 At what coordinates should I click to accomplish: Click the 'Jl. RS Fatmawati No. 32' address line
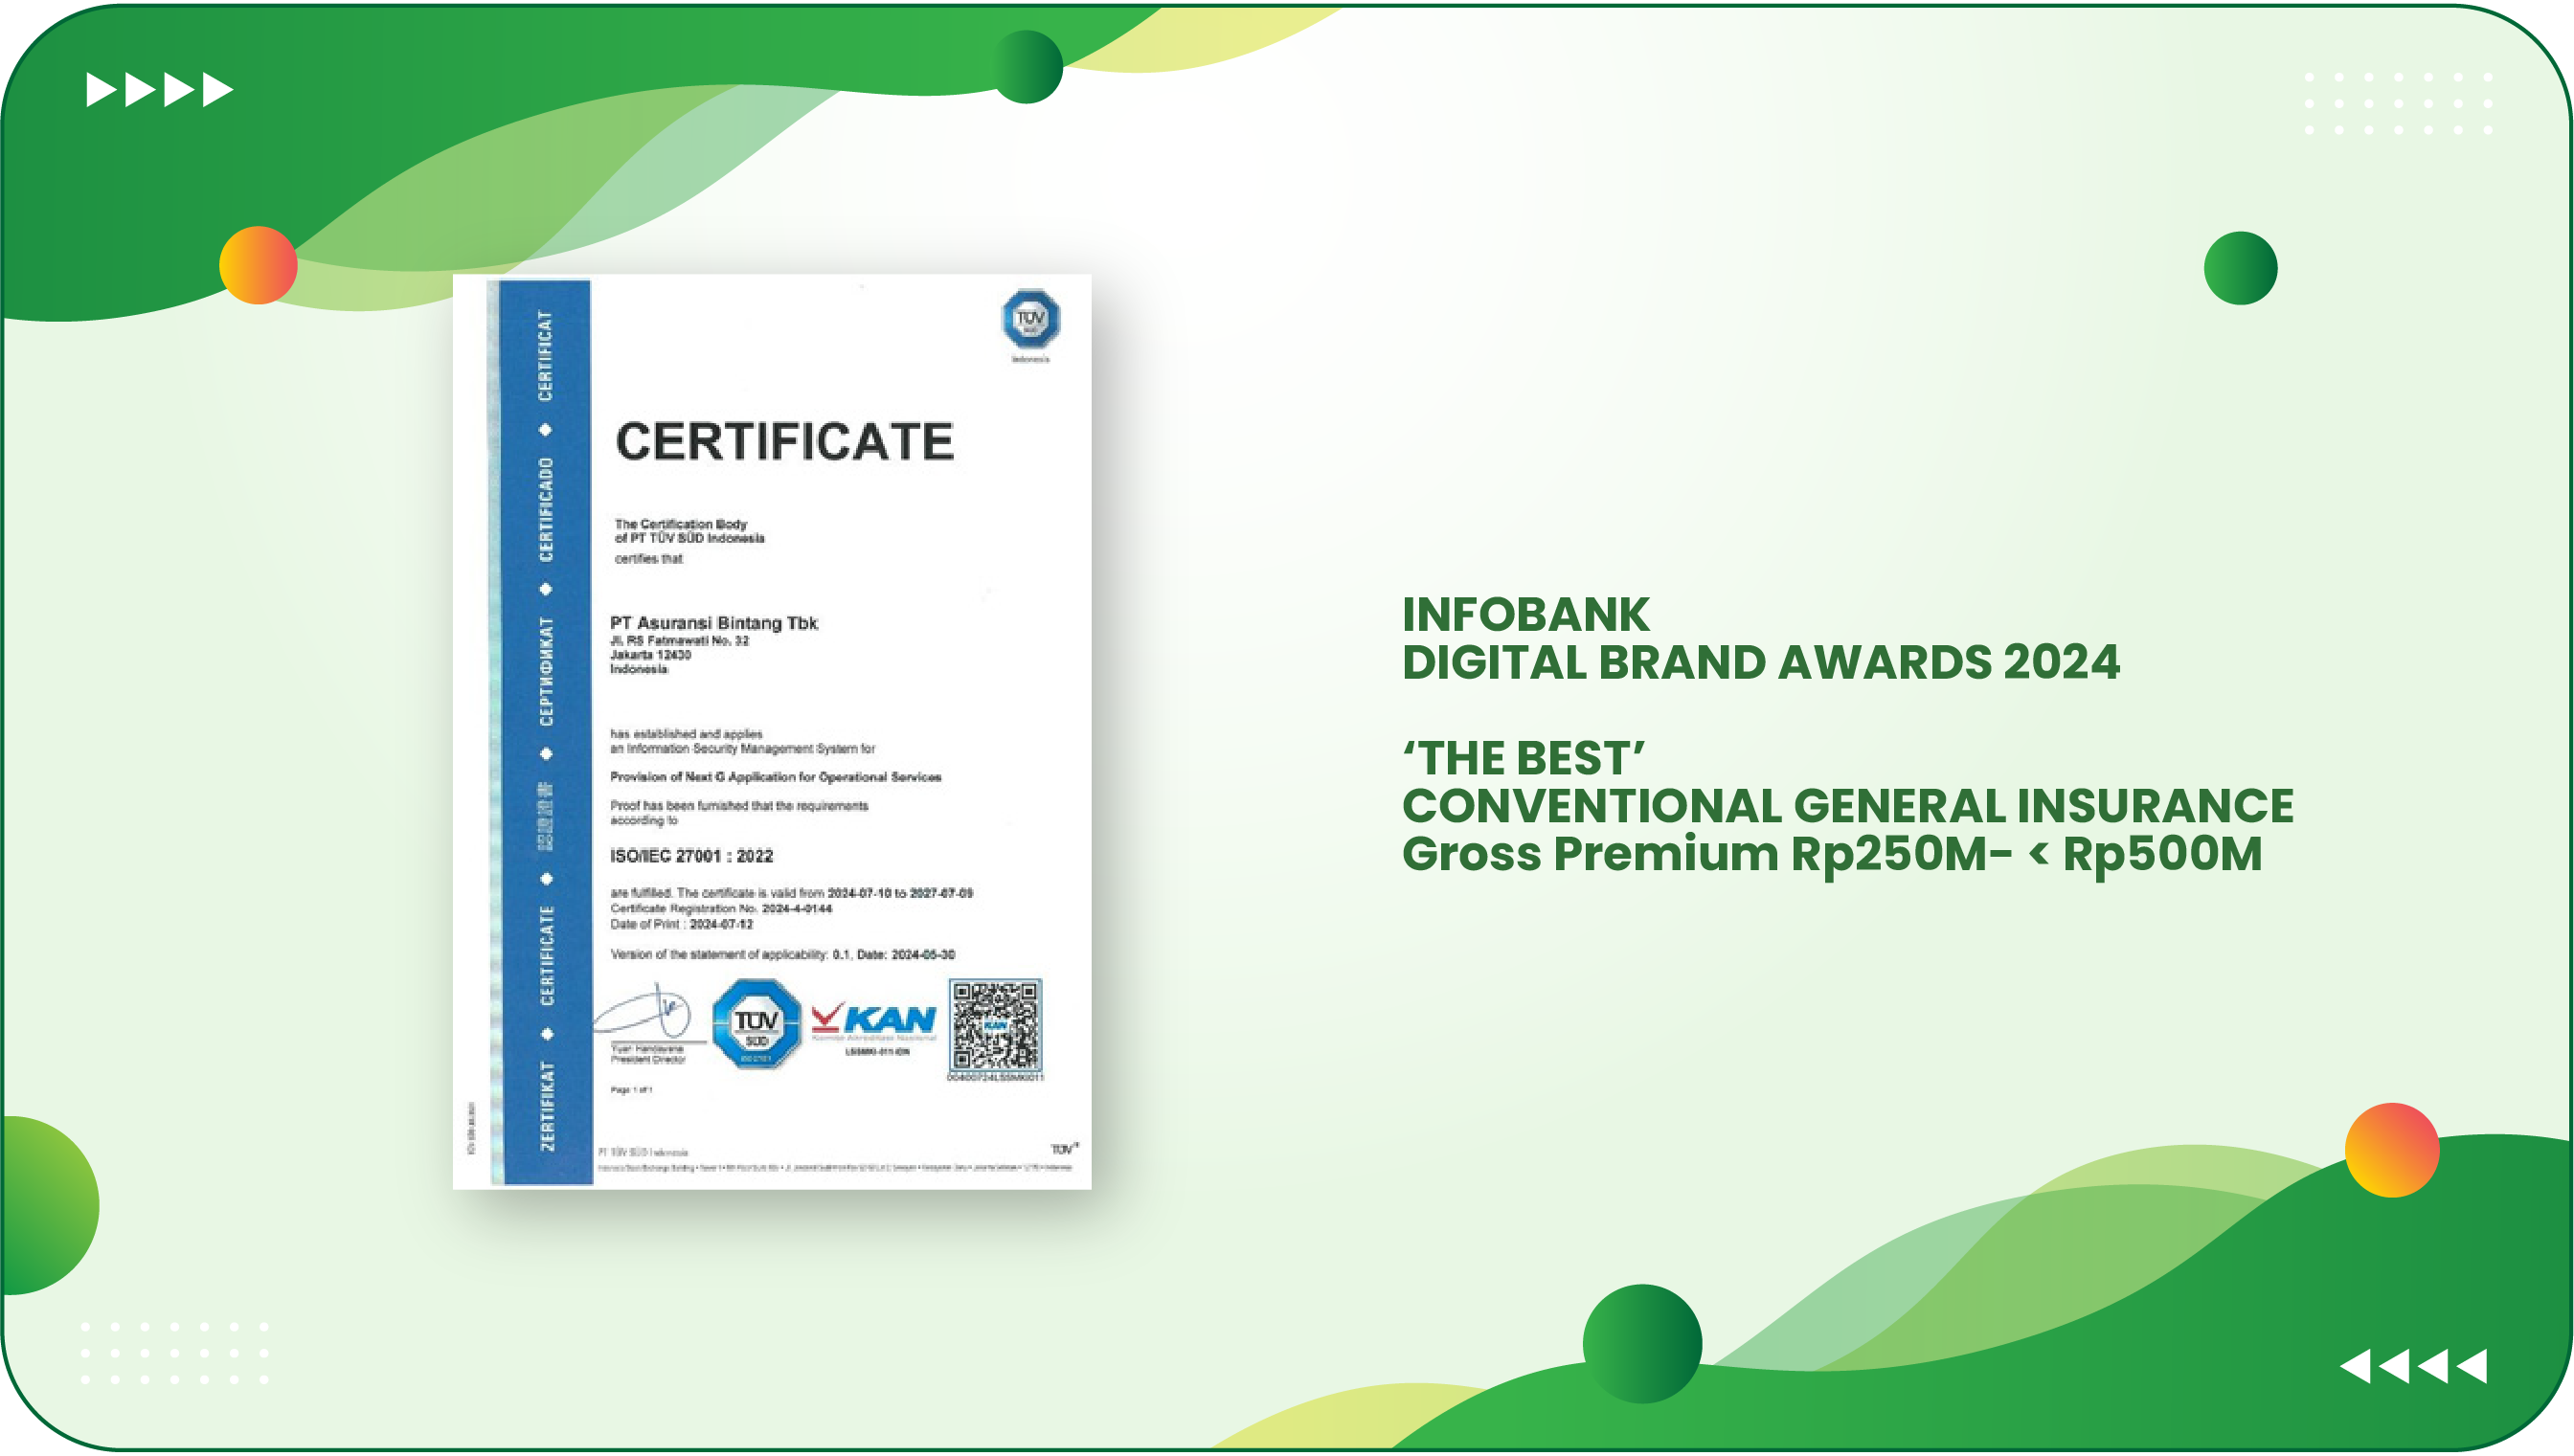coord(679,641)
